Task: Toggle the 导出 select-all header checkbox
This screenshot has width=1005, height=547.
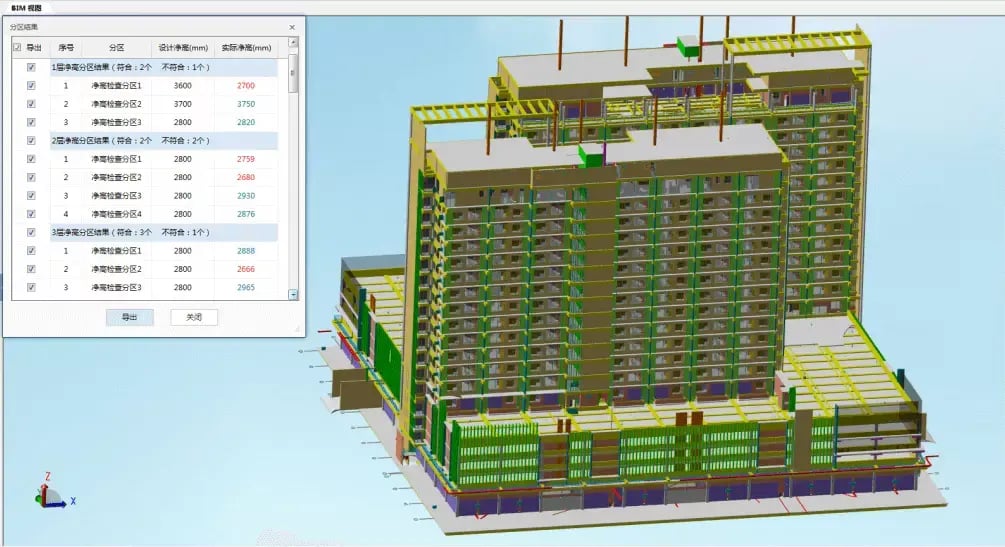Action: tap(16, 47)
